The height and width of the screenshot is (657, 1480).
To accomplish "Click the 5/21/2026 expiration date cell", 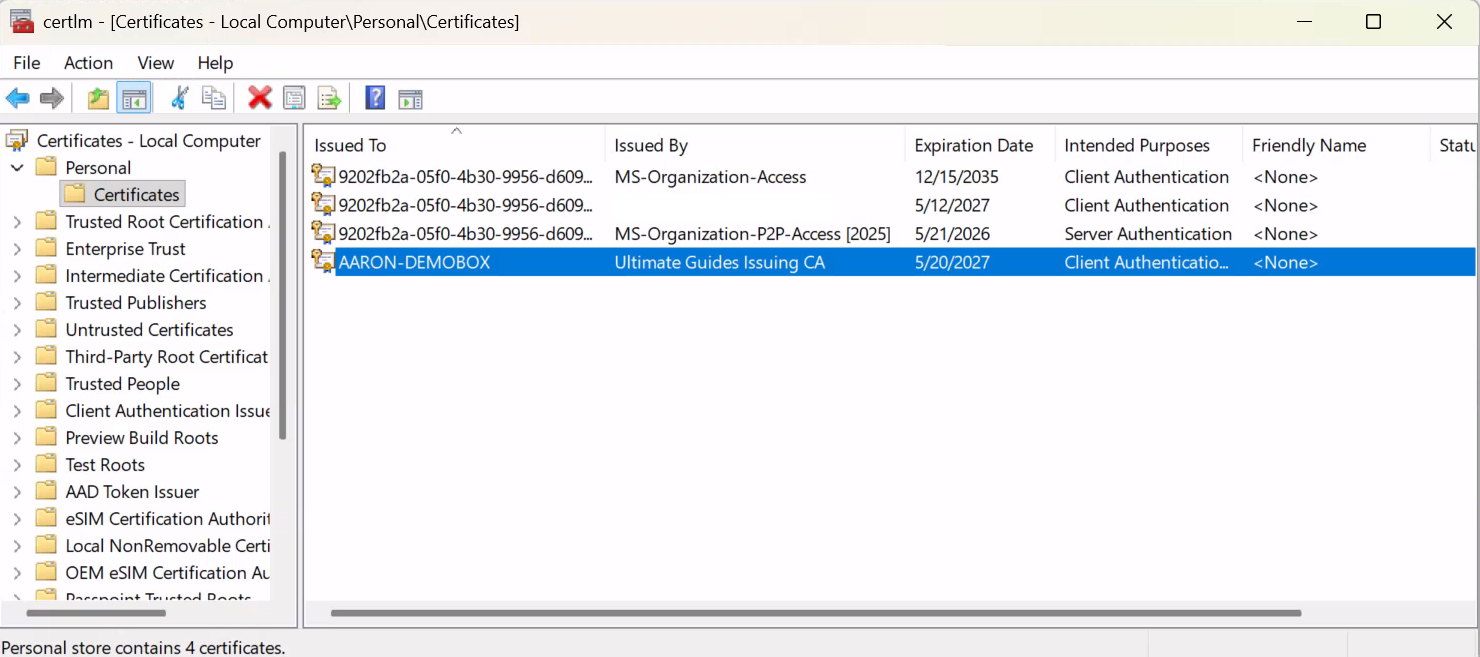I will (952, 234).
